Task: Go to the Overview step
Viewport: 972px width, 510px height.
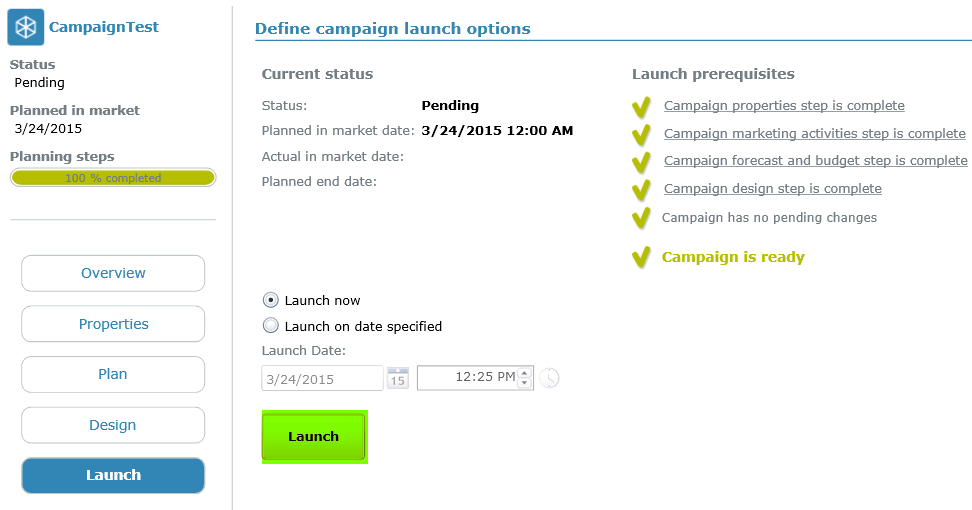Action: point(113,273)
